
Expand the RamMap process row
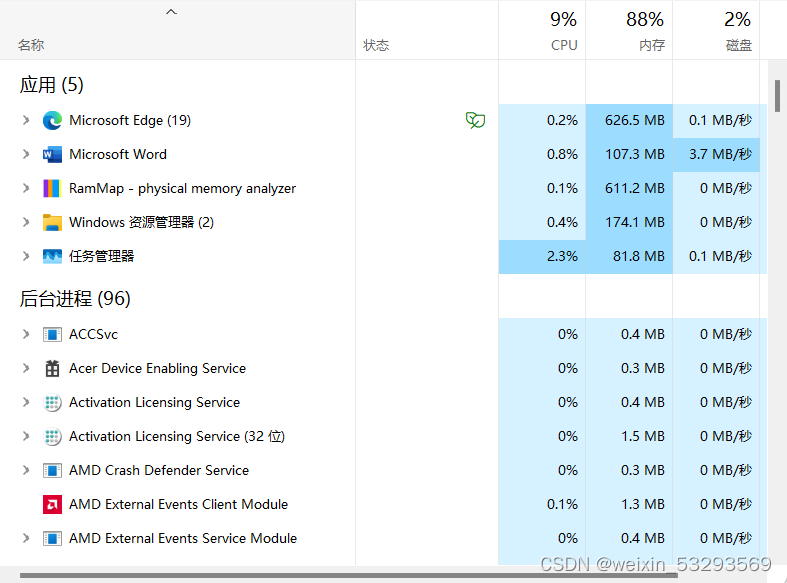26,189
